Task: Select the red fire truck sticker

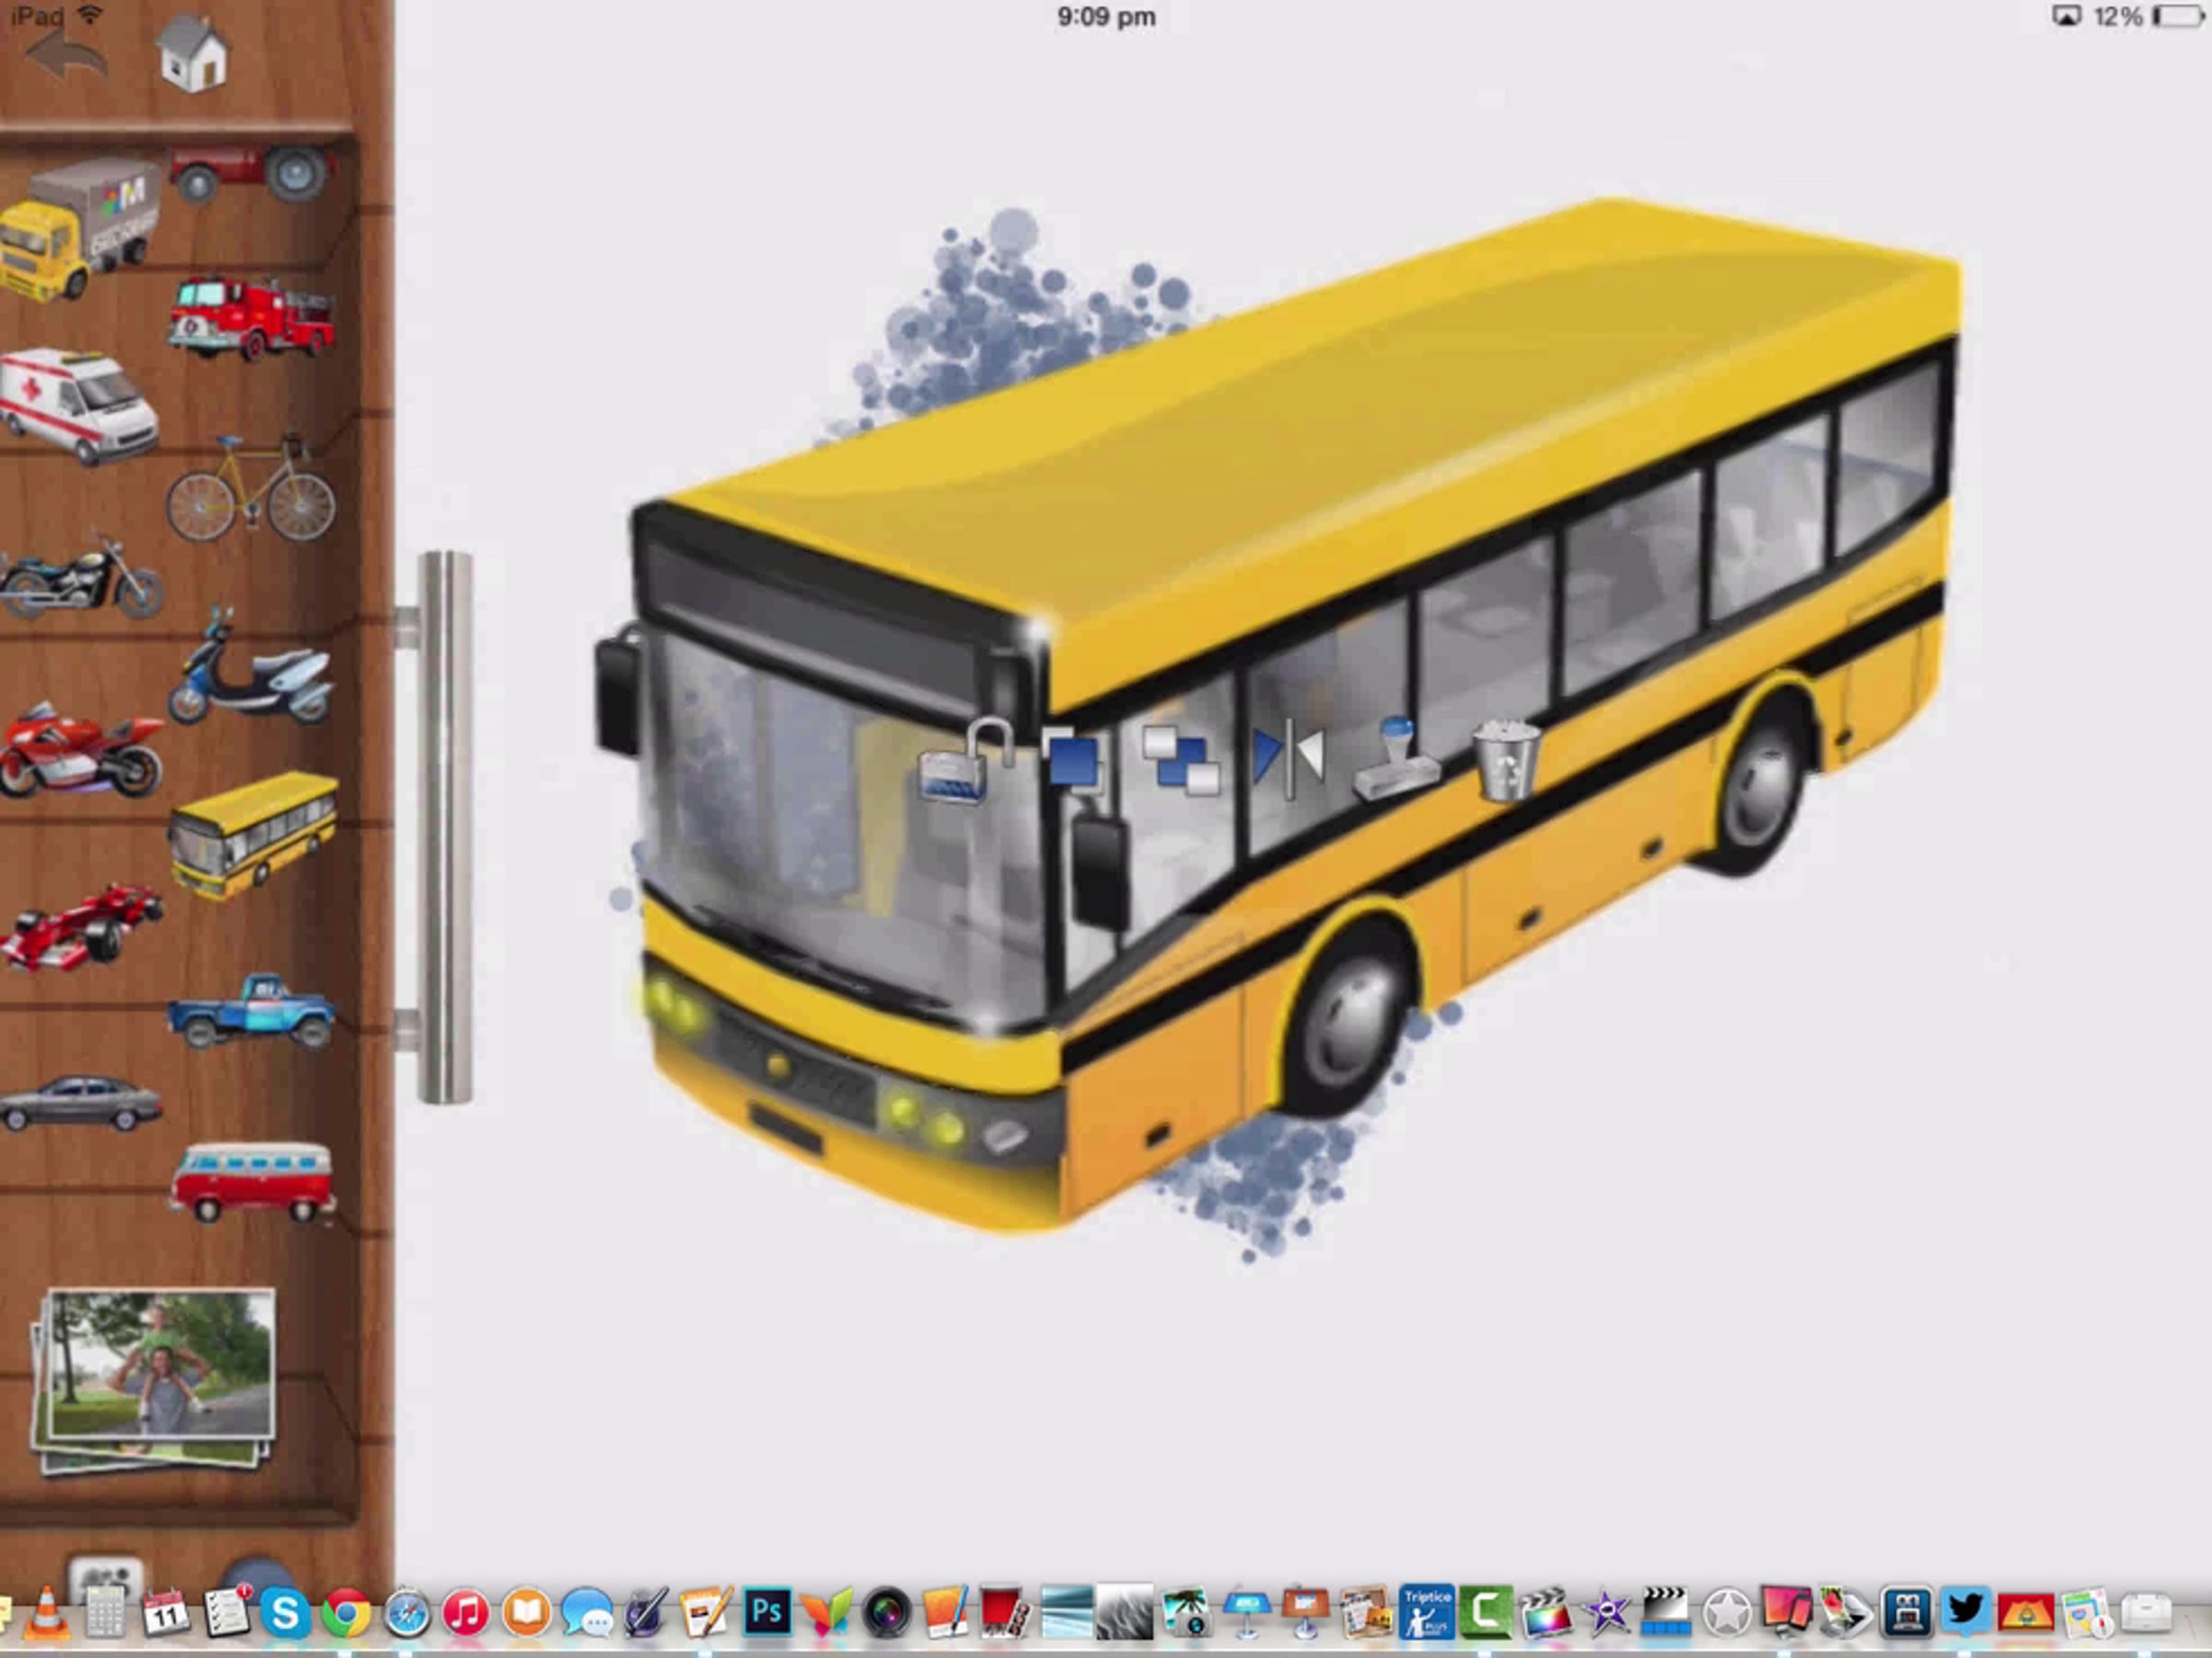Action: pos(250,318)
